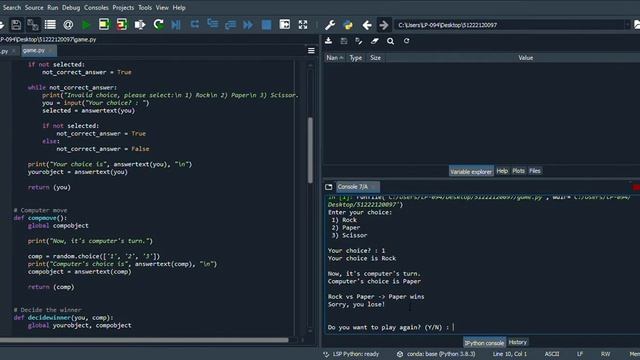Screen dimensions: 640x360
Task: Open the Debug menu
Action: point(71,7)
